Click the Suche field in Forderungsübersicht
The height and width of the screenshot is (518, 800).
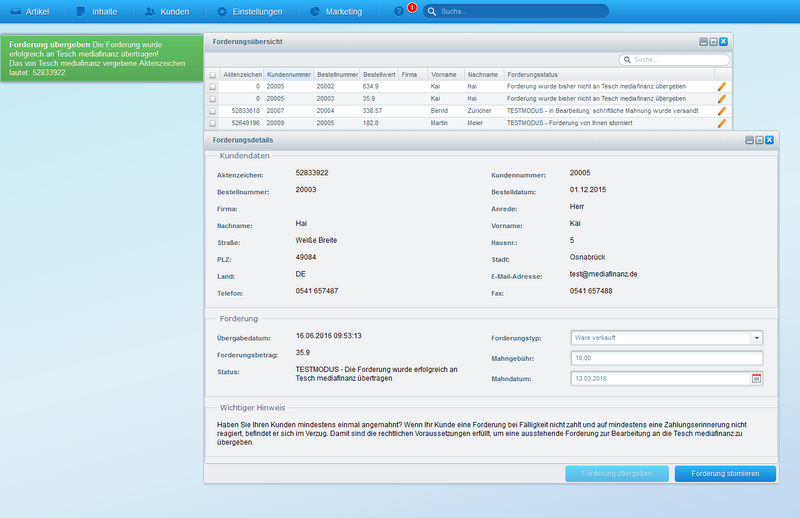(674, 60)
